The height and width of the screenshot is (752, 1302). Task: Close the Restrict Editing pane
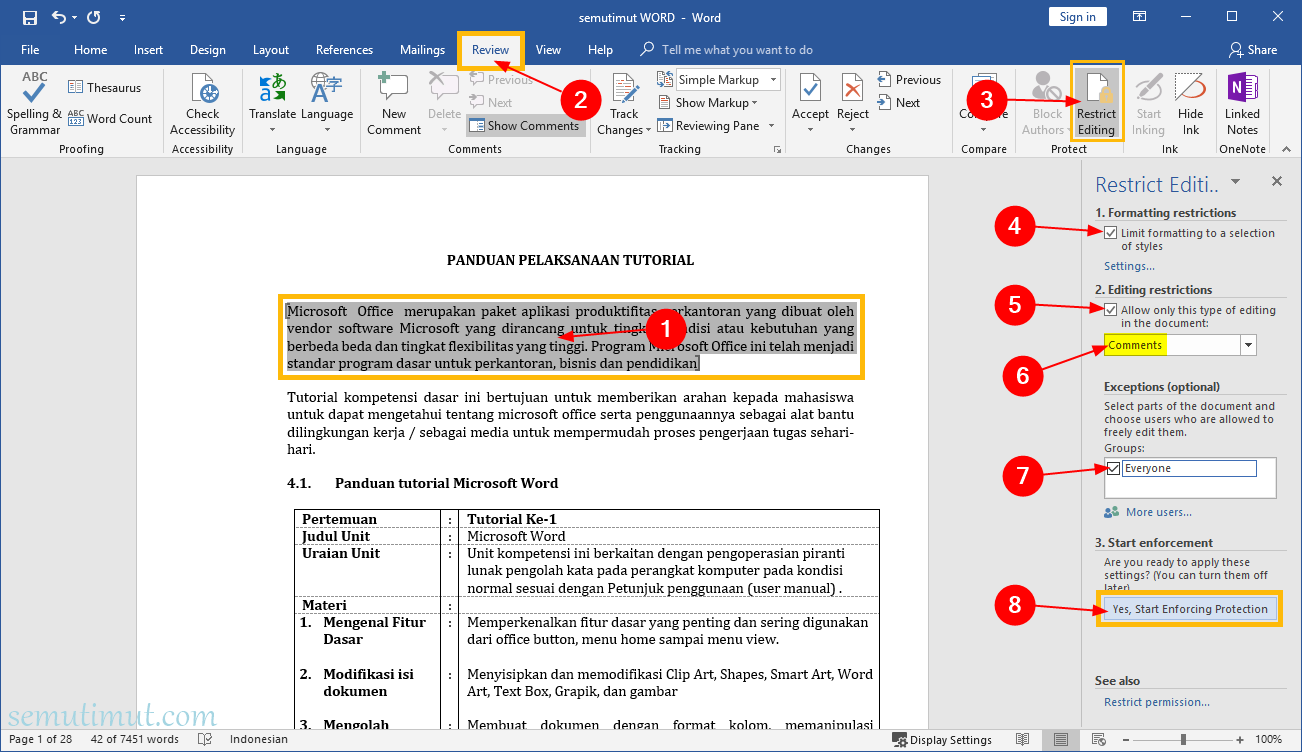(1276, 182)
